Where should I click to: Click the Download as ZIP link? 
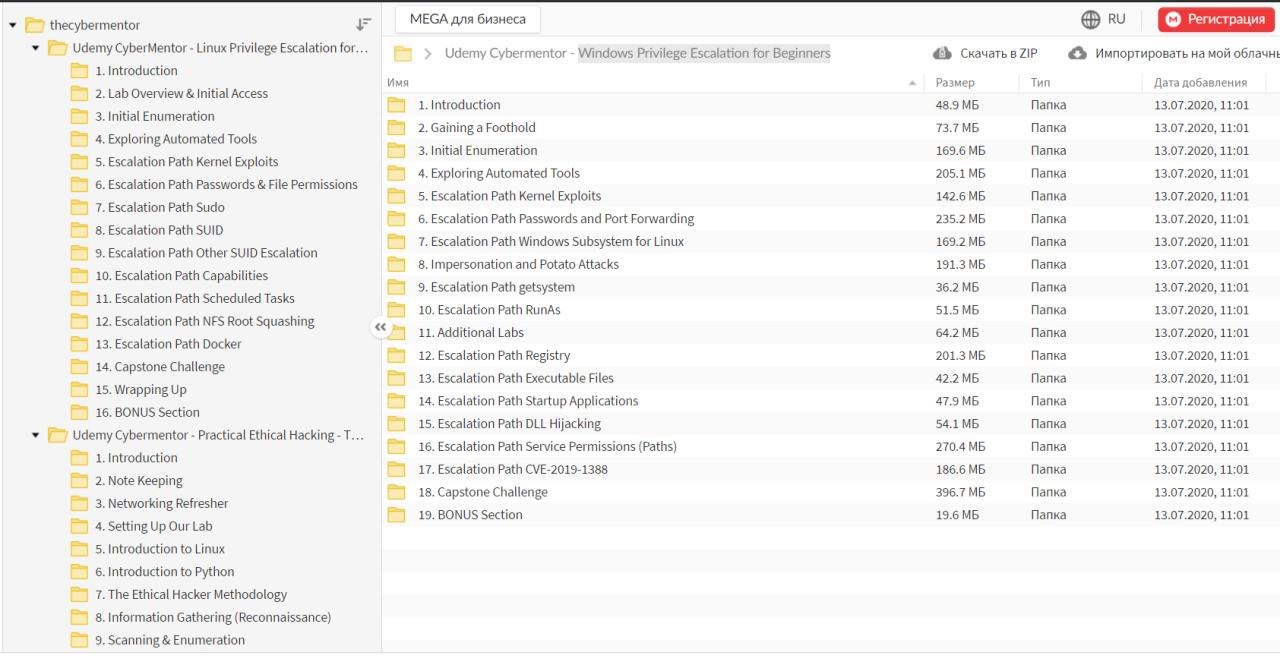[999, 54]
